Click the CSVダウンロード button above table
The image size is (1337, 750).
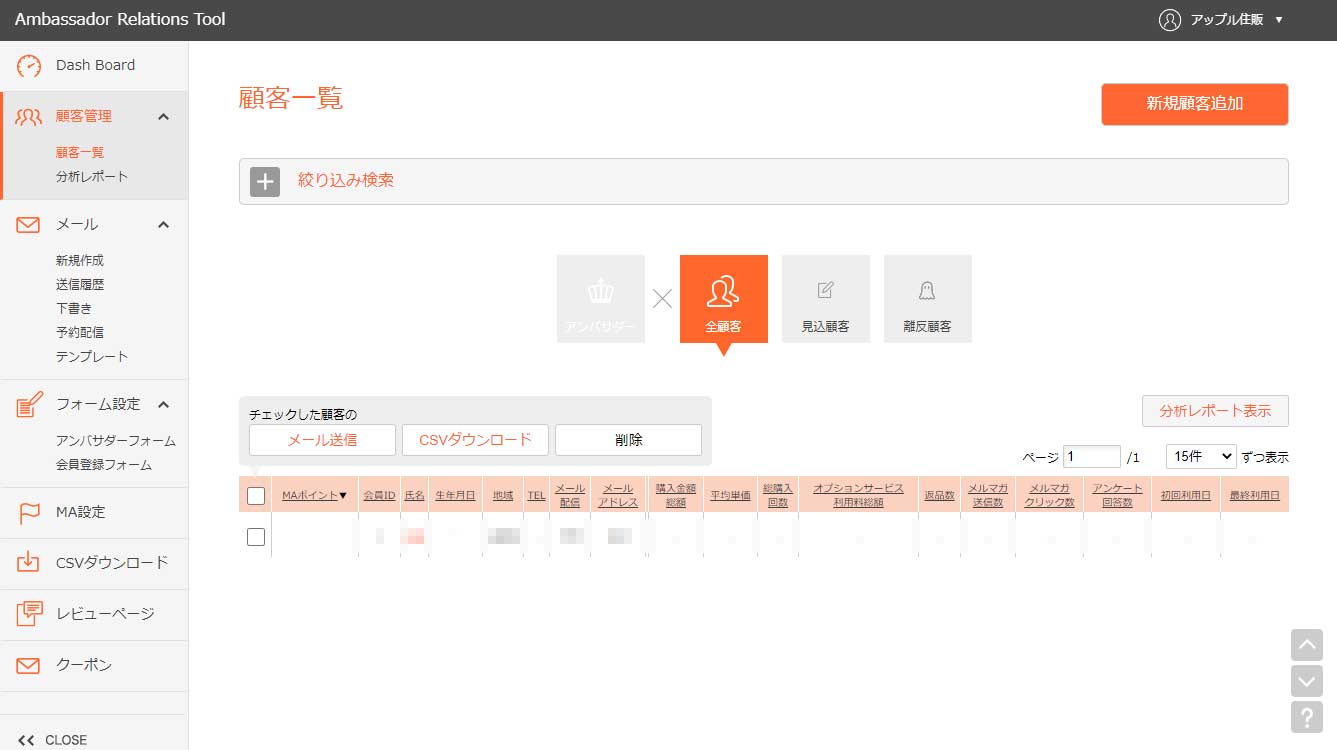click(x=475, y=440)
